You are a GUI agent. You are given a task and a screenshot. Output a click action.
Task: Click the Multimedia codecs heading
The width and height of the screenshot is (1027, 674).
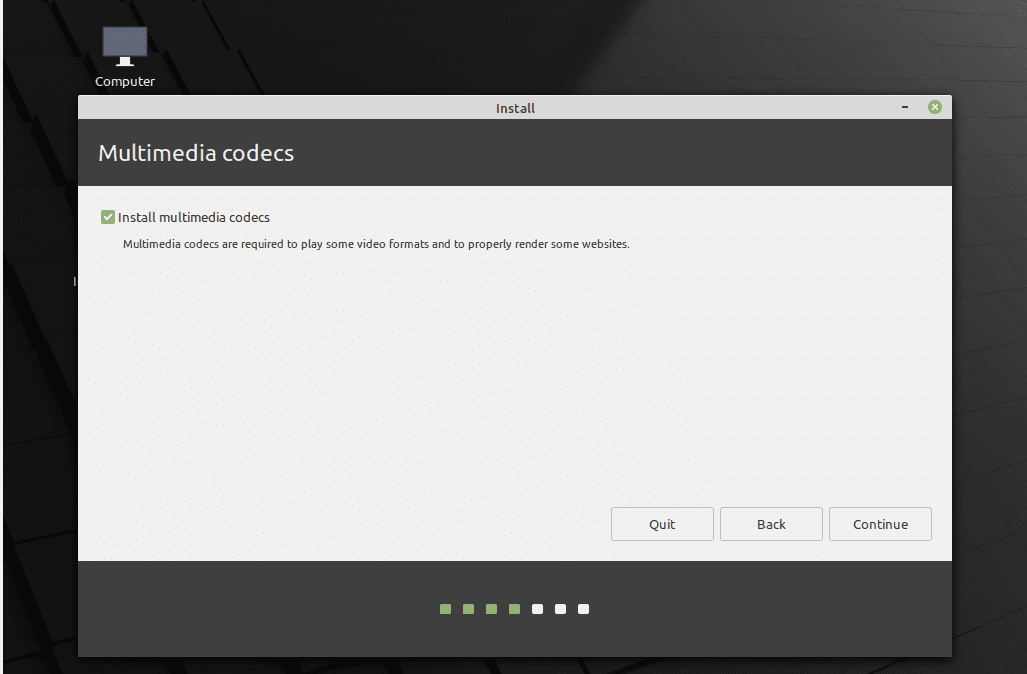click(x=195, y=153)
